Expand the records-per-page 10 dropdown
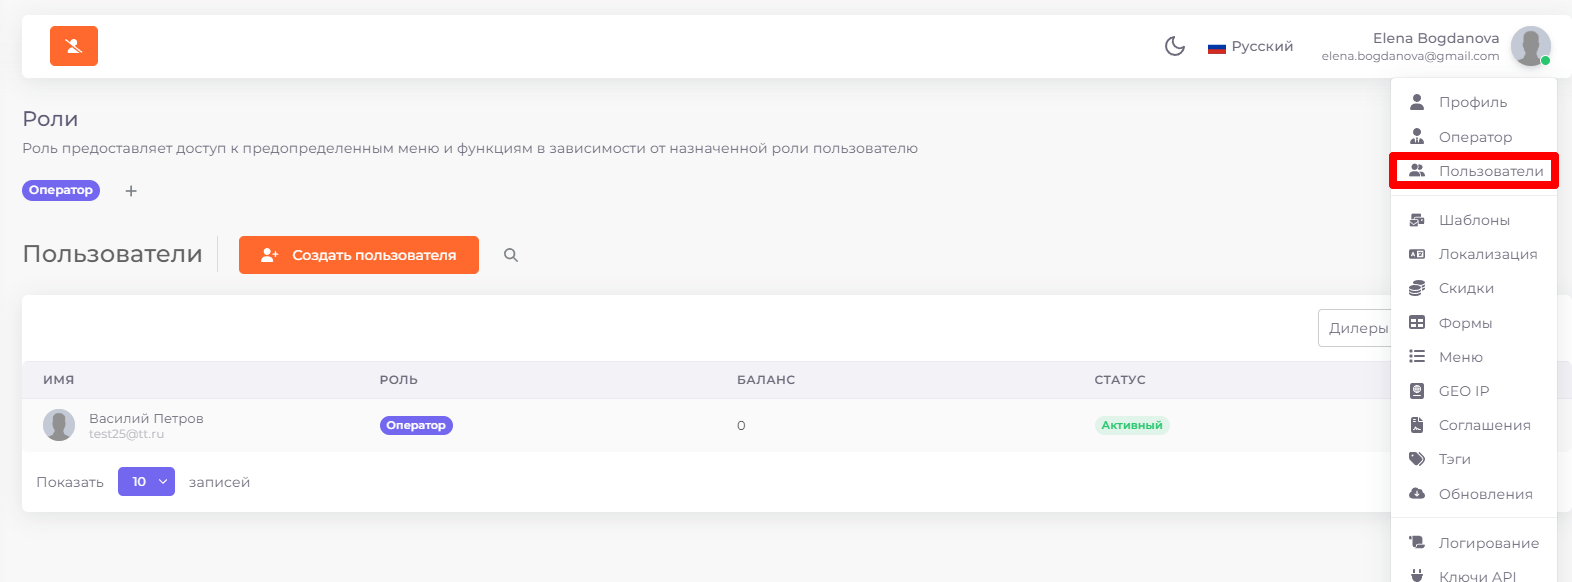 (146, 482)
